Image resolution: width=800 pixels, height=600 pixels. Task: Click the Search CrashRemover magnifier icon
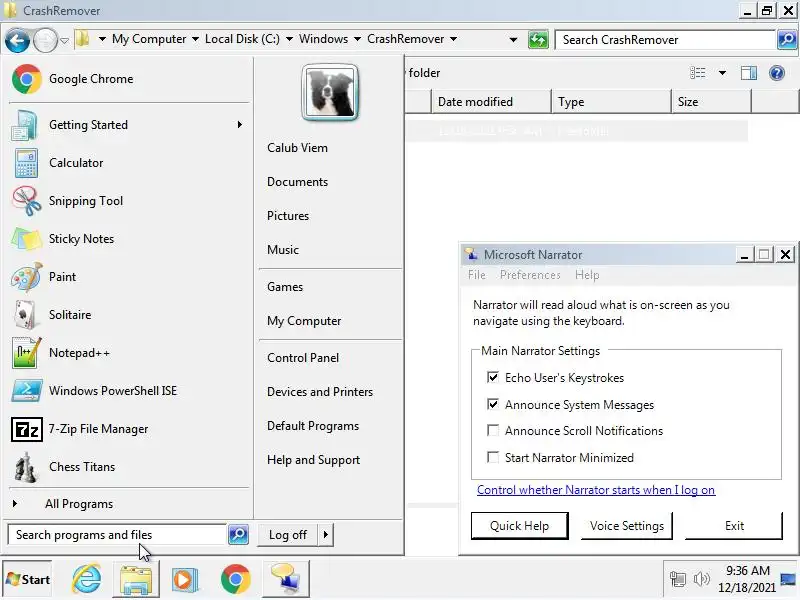coord(787,39)
